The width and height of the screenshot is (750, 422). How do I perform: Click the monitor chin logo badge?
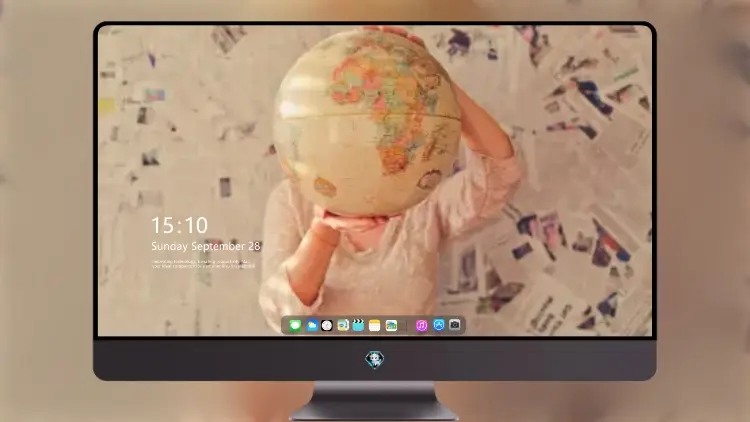(375, 359)
